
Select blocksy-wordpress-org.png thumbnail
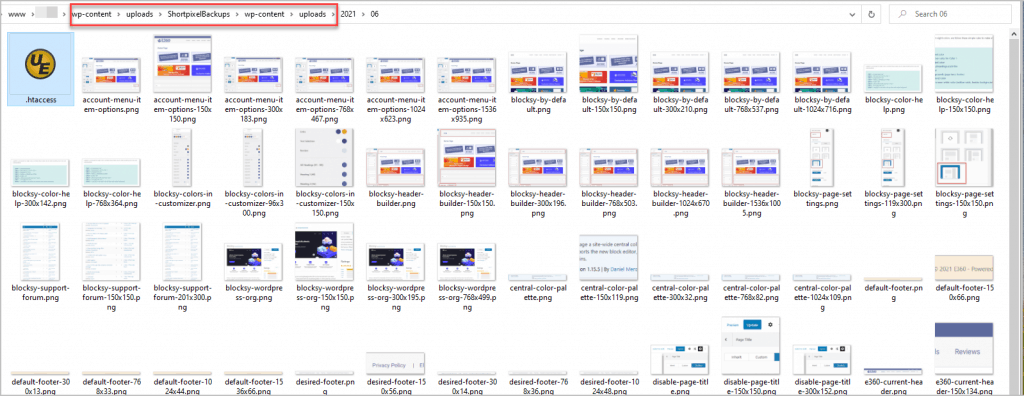[x=253, y=263]
